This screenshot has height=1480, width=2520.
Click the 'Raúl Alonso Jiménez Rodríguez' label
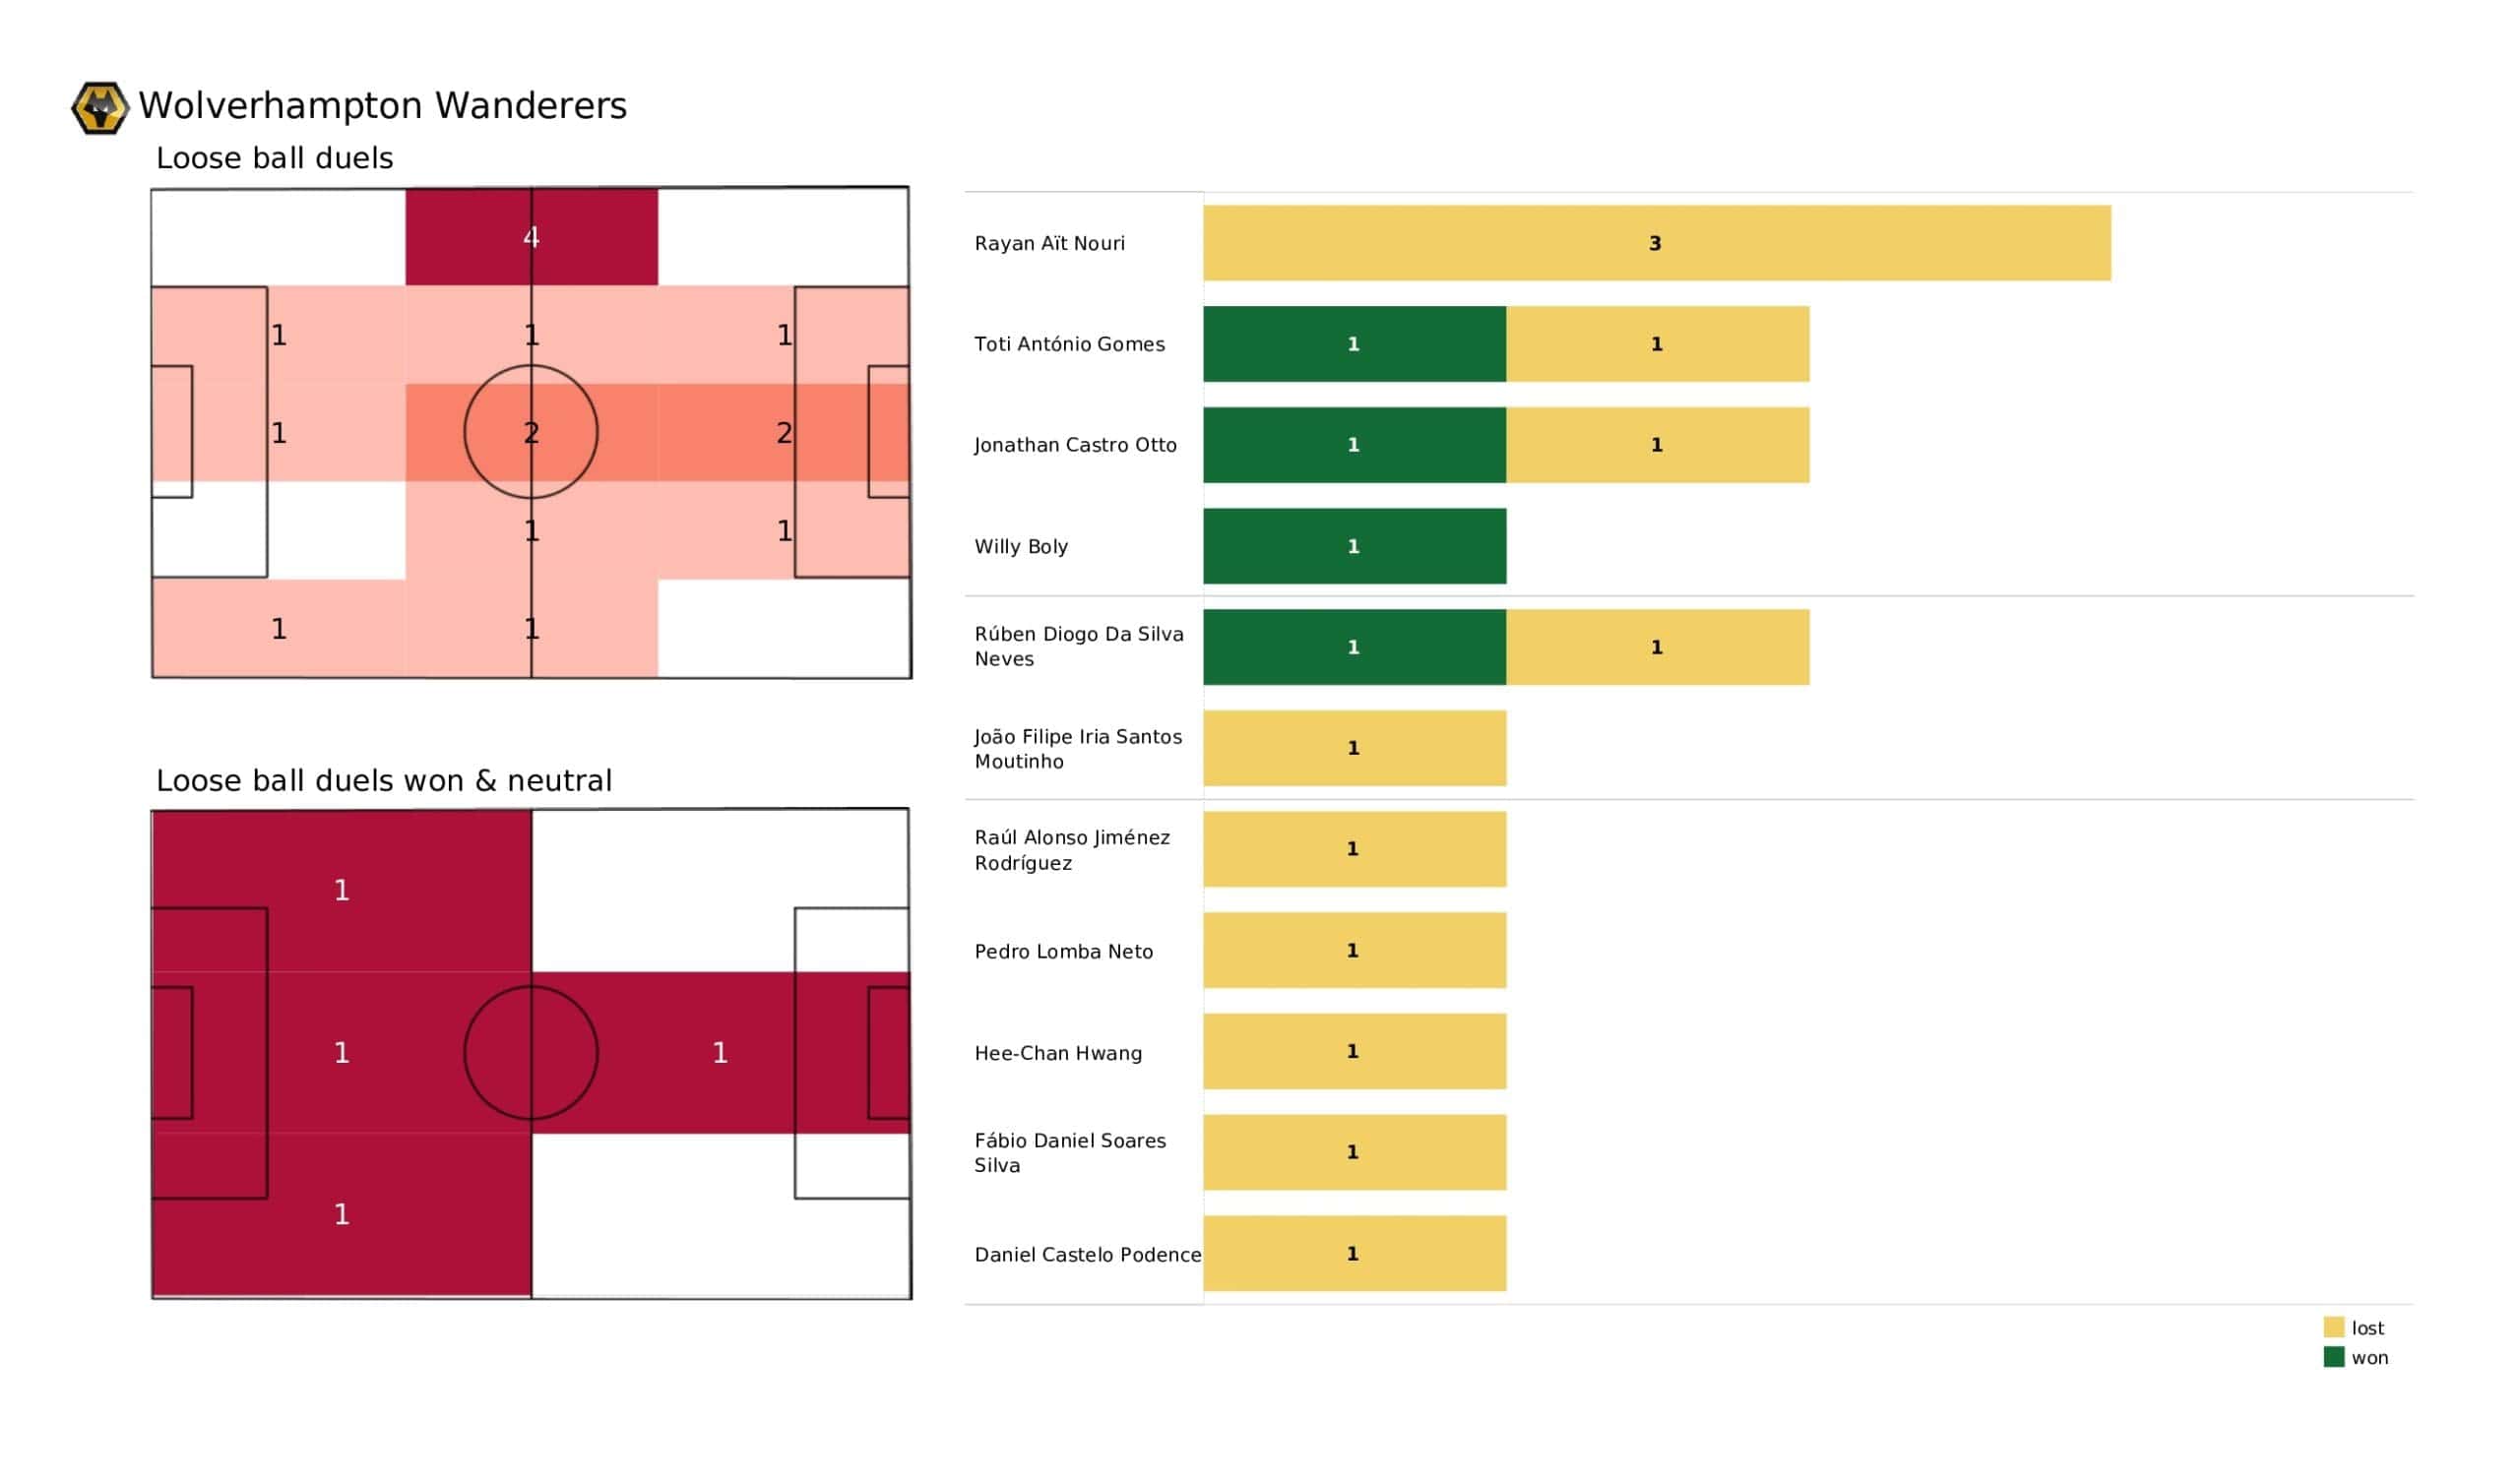pyautogui.click(x=1071, y=849)
